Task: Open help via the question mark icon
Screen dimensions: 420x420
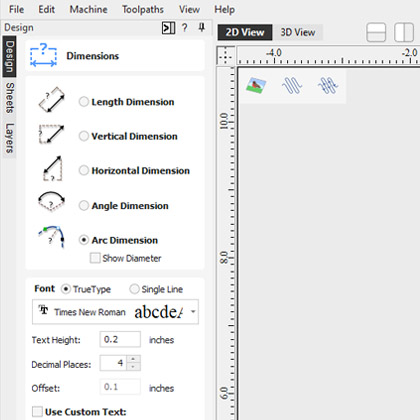Action: 185,28
